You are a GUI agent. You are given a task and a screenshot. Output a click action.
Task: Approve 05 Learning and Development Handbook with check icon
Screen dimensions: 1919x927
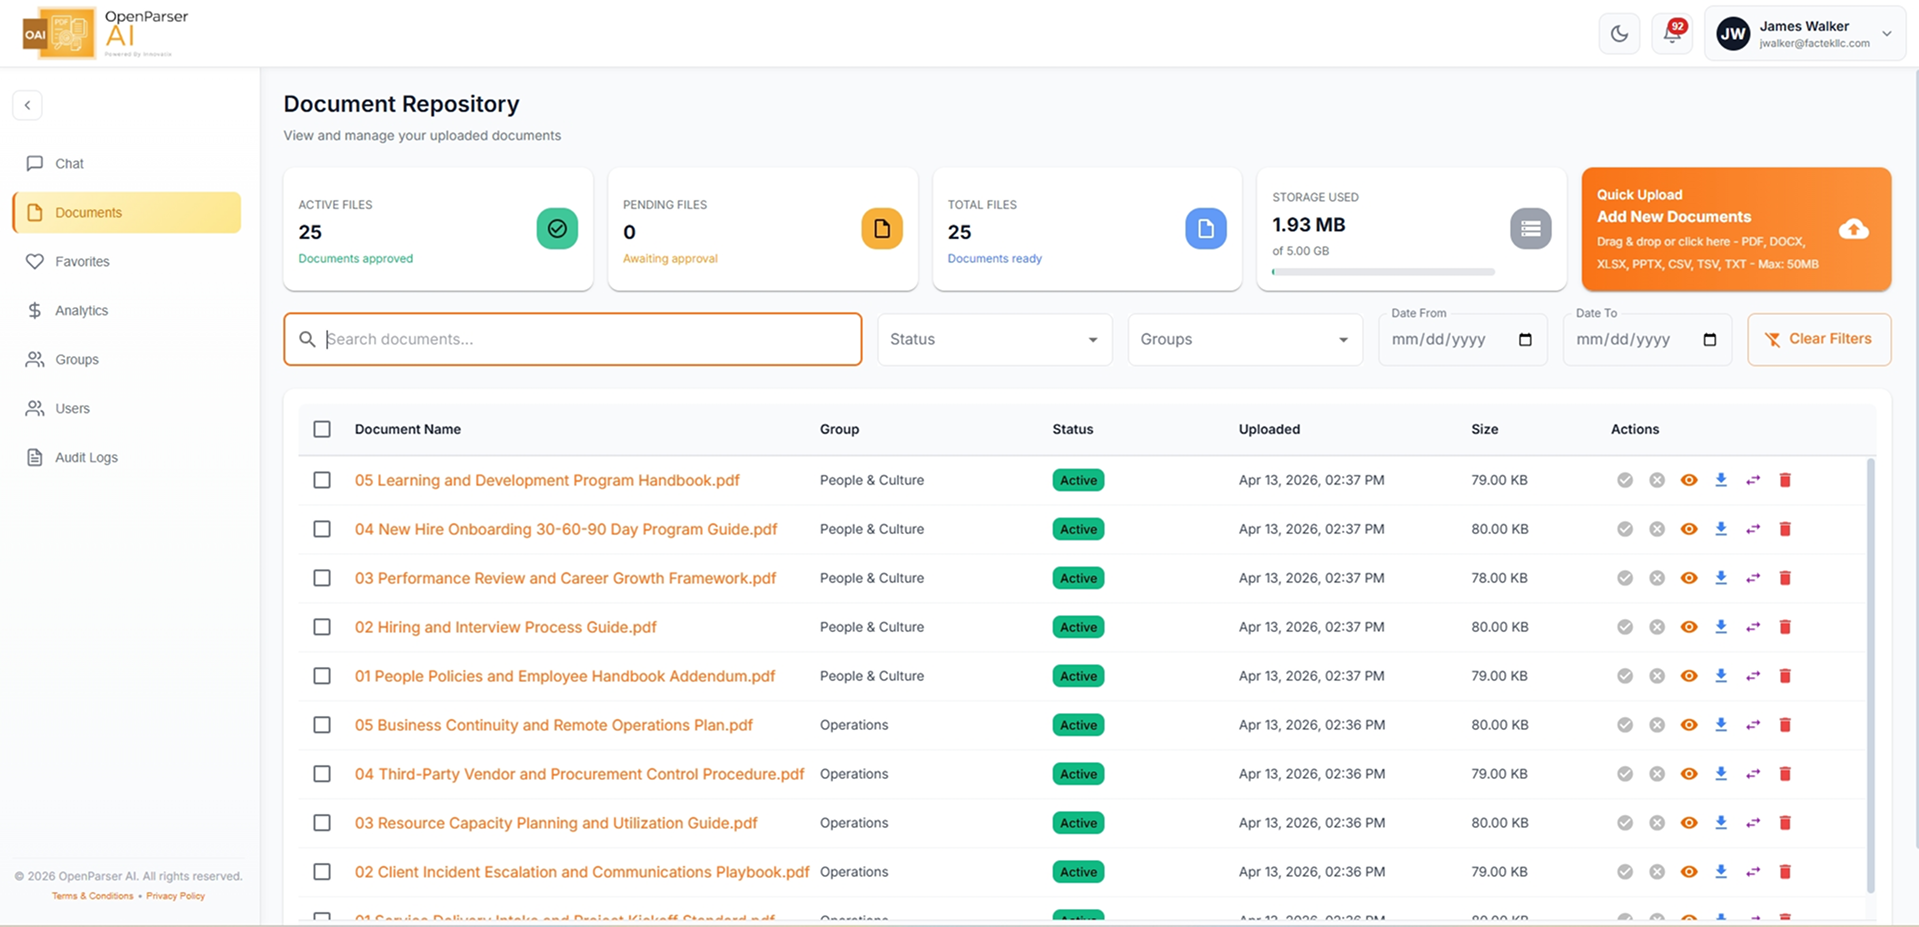click(x=1625, y=480)
